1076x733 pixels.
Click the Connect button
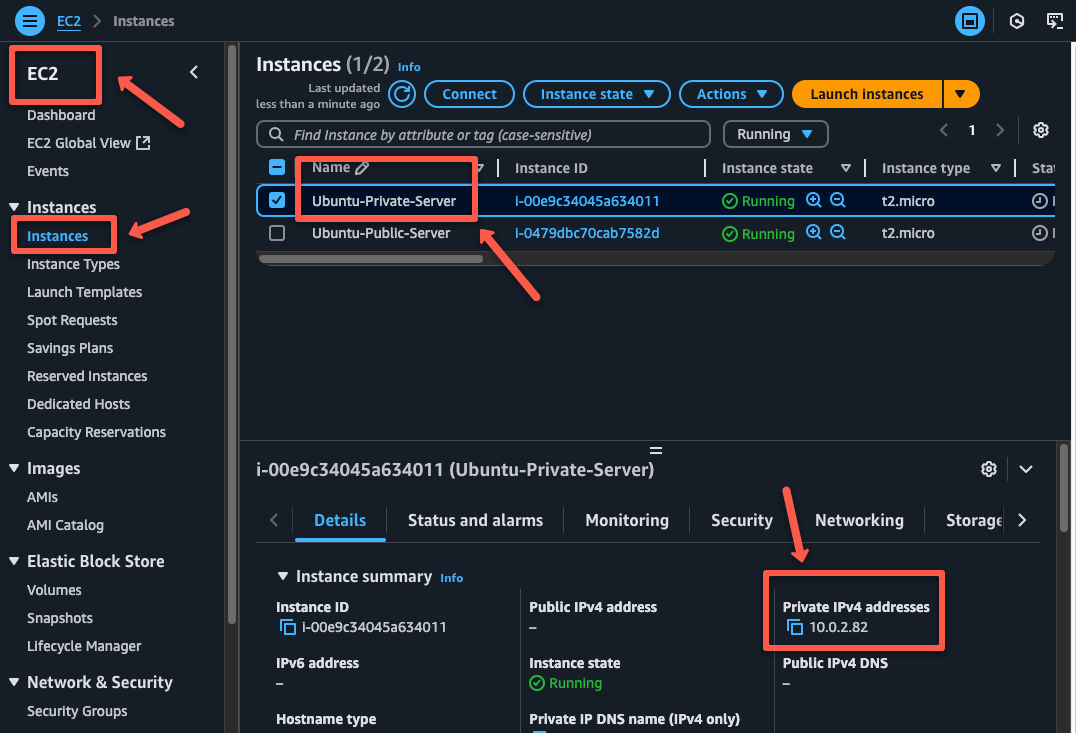point(469,94)
